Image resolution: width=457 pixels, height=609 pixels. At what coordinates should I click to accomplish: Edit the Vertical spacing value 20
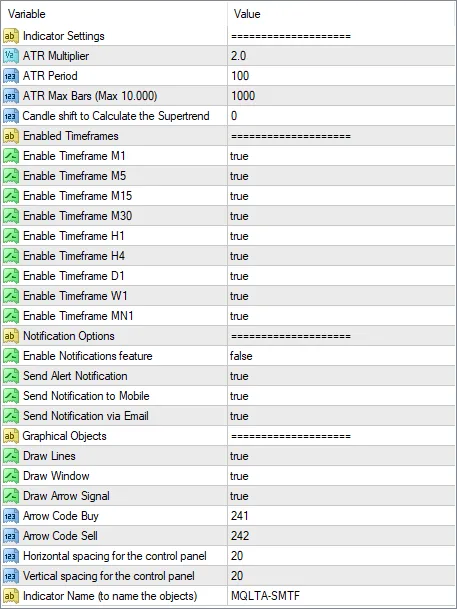(237, 576)
